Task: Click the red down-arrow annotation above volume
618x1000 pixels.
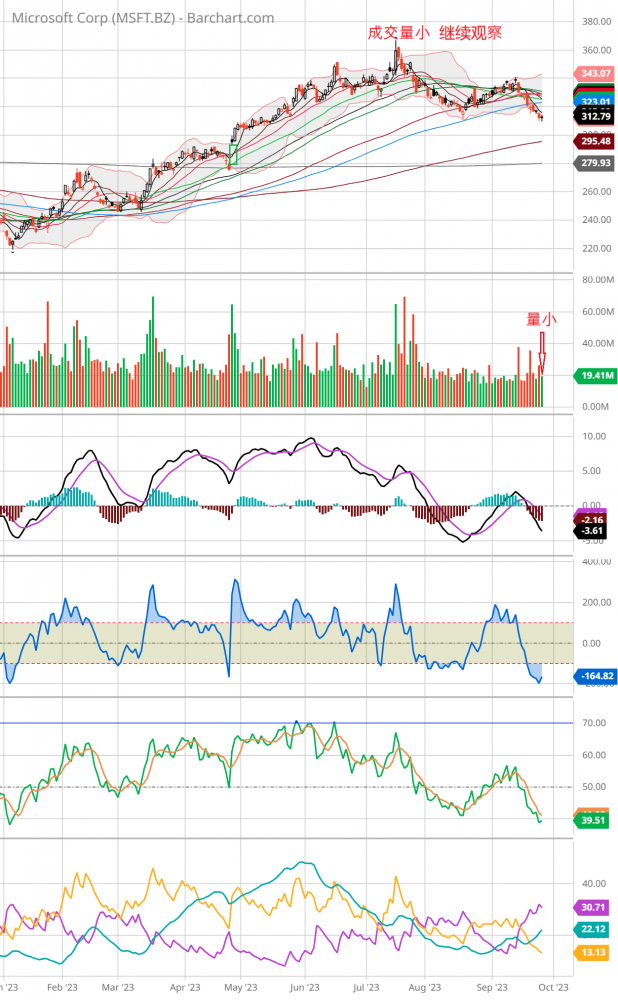Action: click(542, 353)
